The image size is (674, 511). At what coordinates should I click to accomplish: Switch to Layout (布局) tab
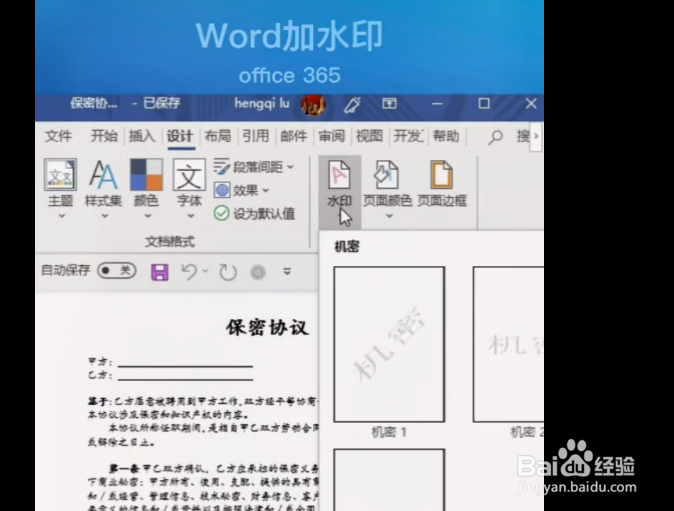(218, 136)
